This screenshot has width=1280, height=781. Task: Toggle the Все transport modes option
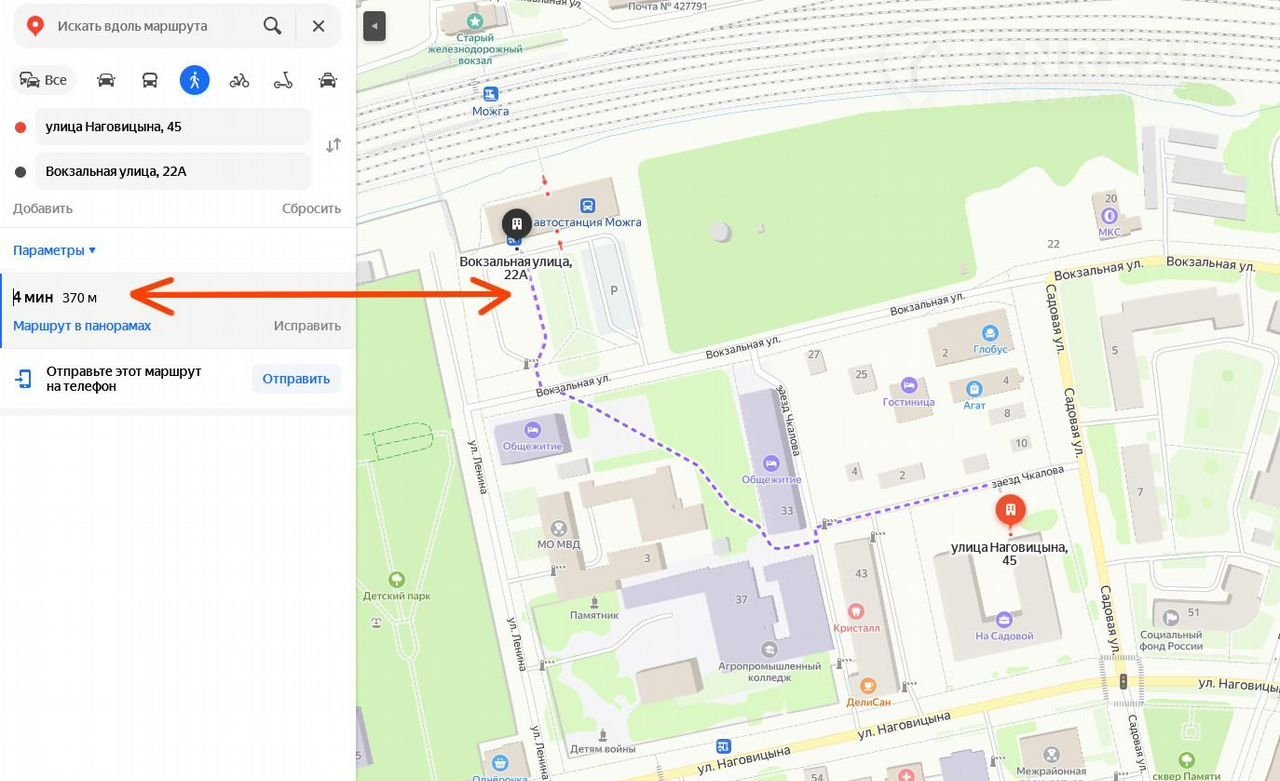coord(43,80)
